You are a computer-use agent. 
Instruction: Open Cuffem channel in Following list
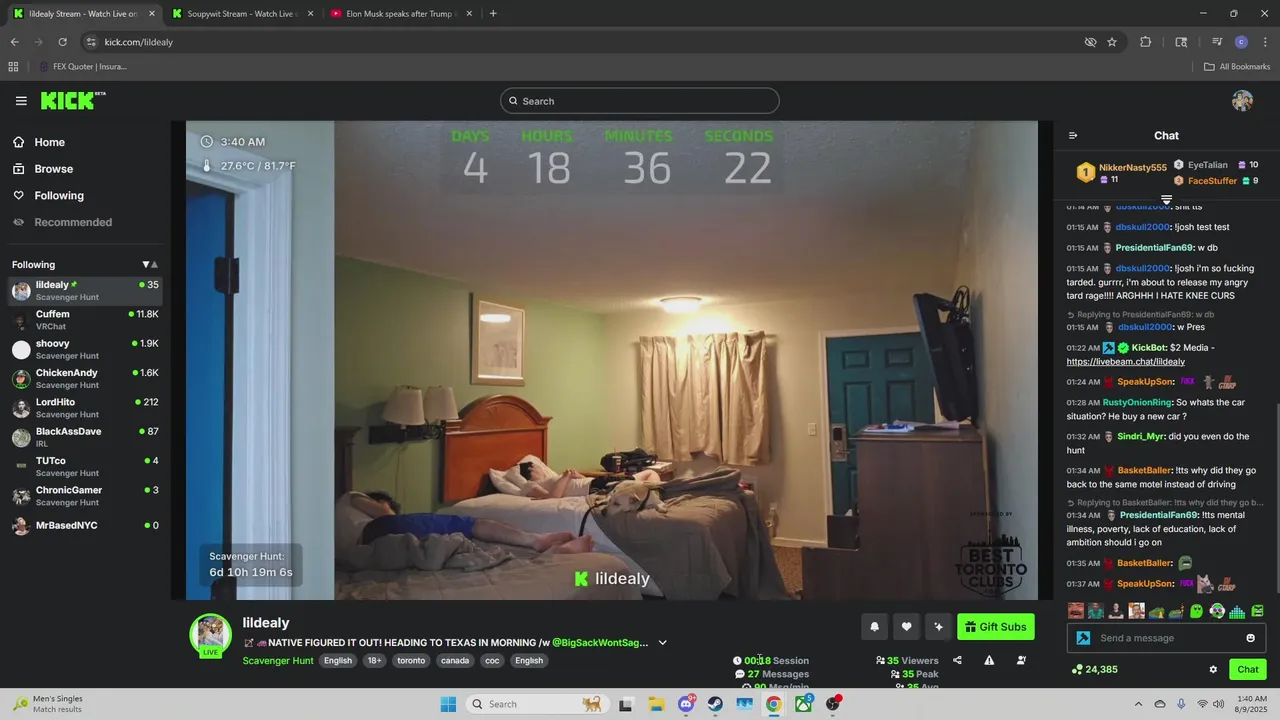[85, 320]
